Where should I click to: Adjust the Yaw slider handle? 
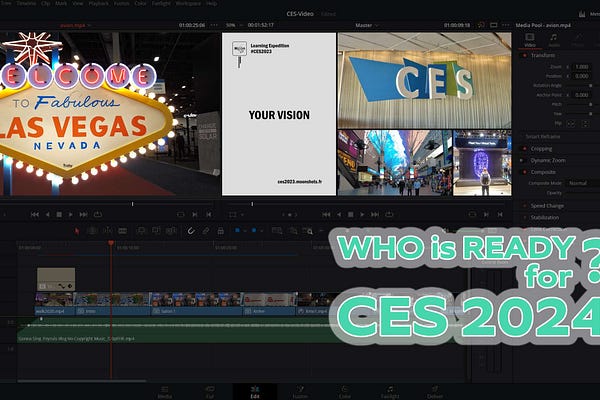click(x=591, y=114)
